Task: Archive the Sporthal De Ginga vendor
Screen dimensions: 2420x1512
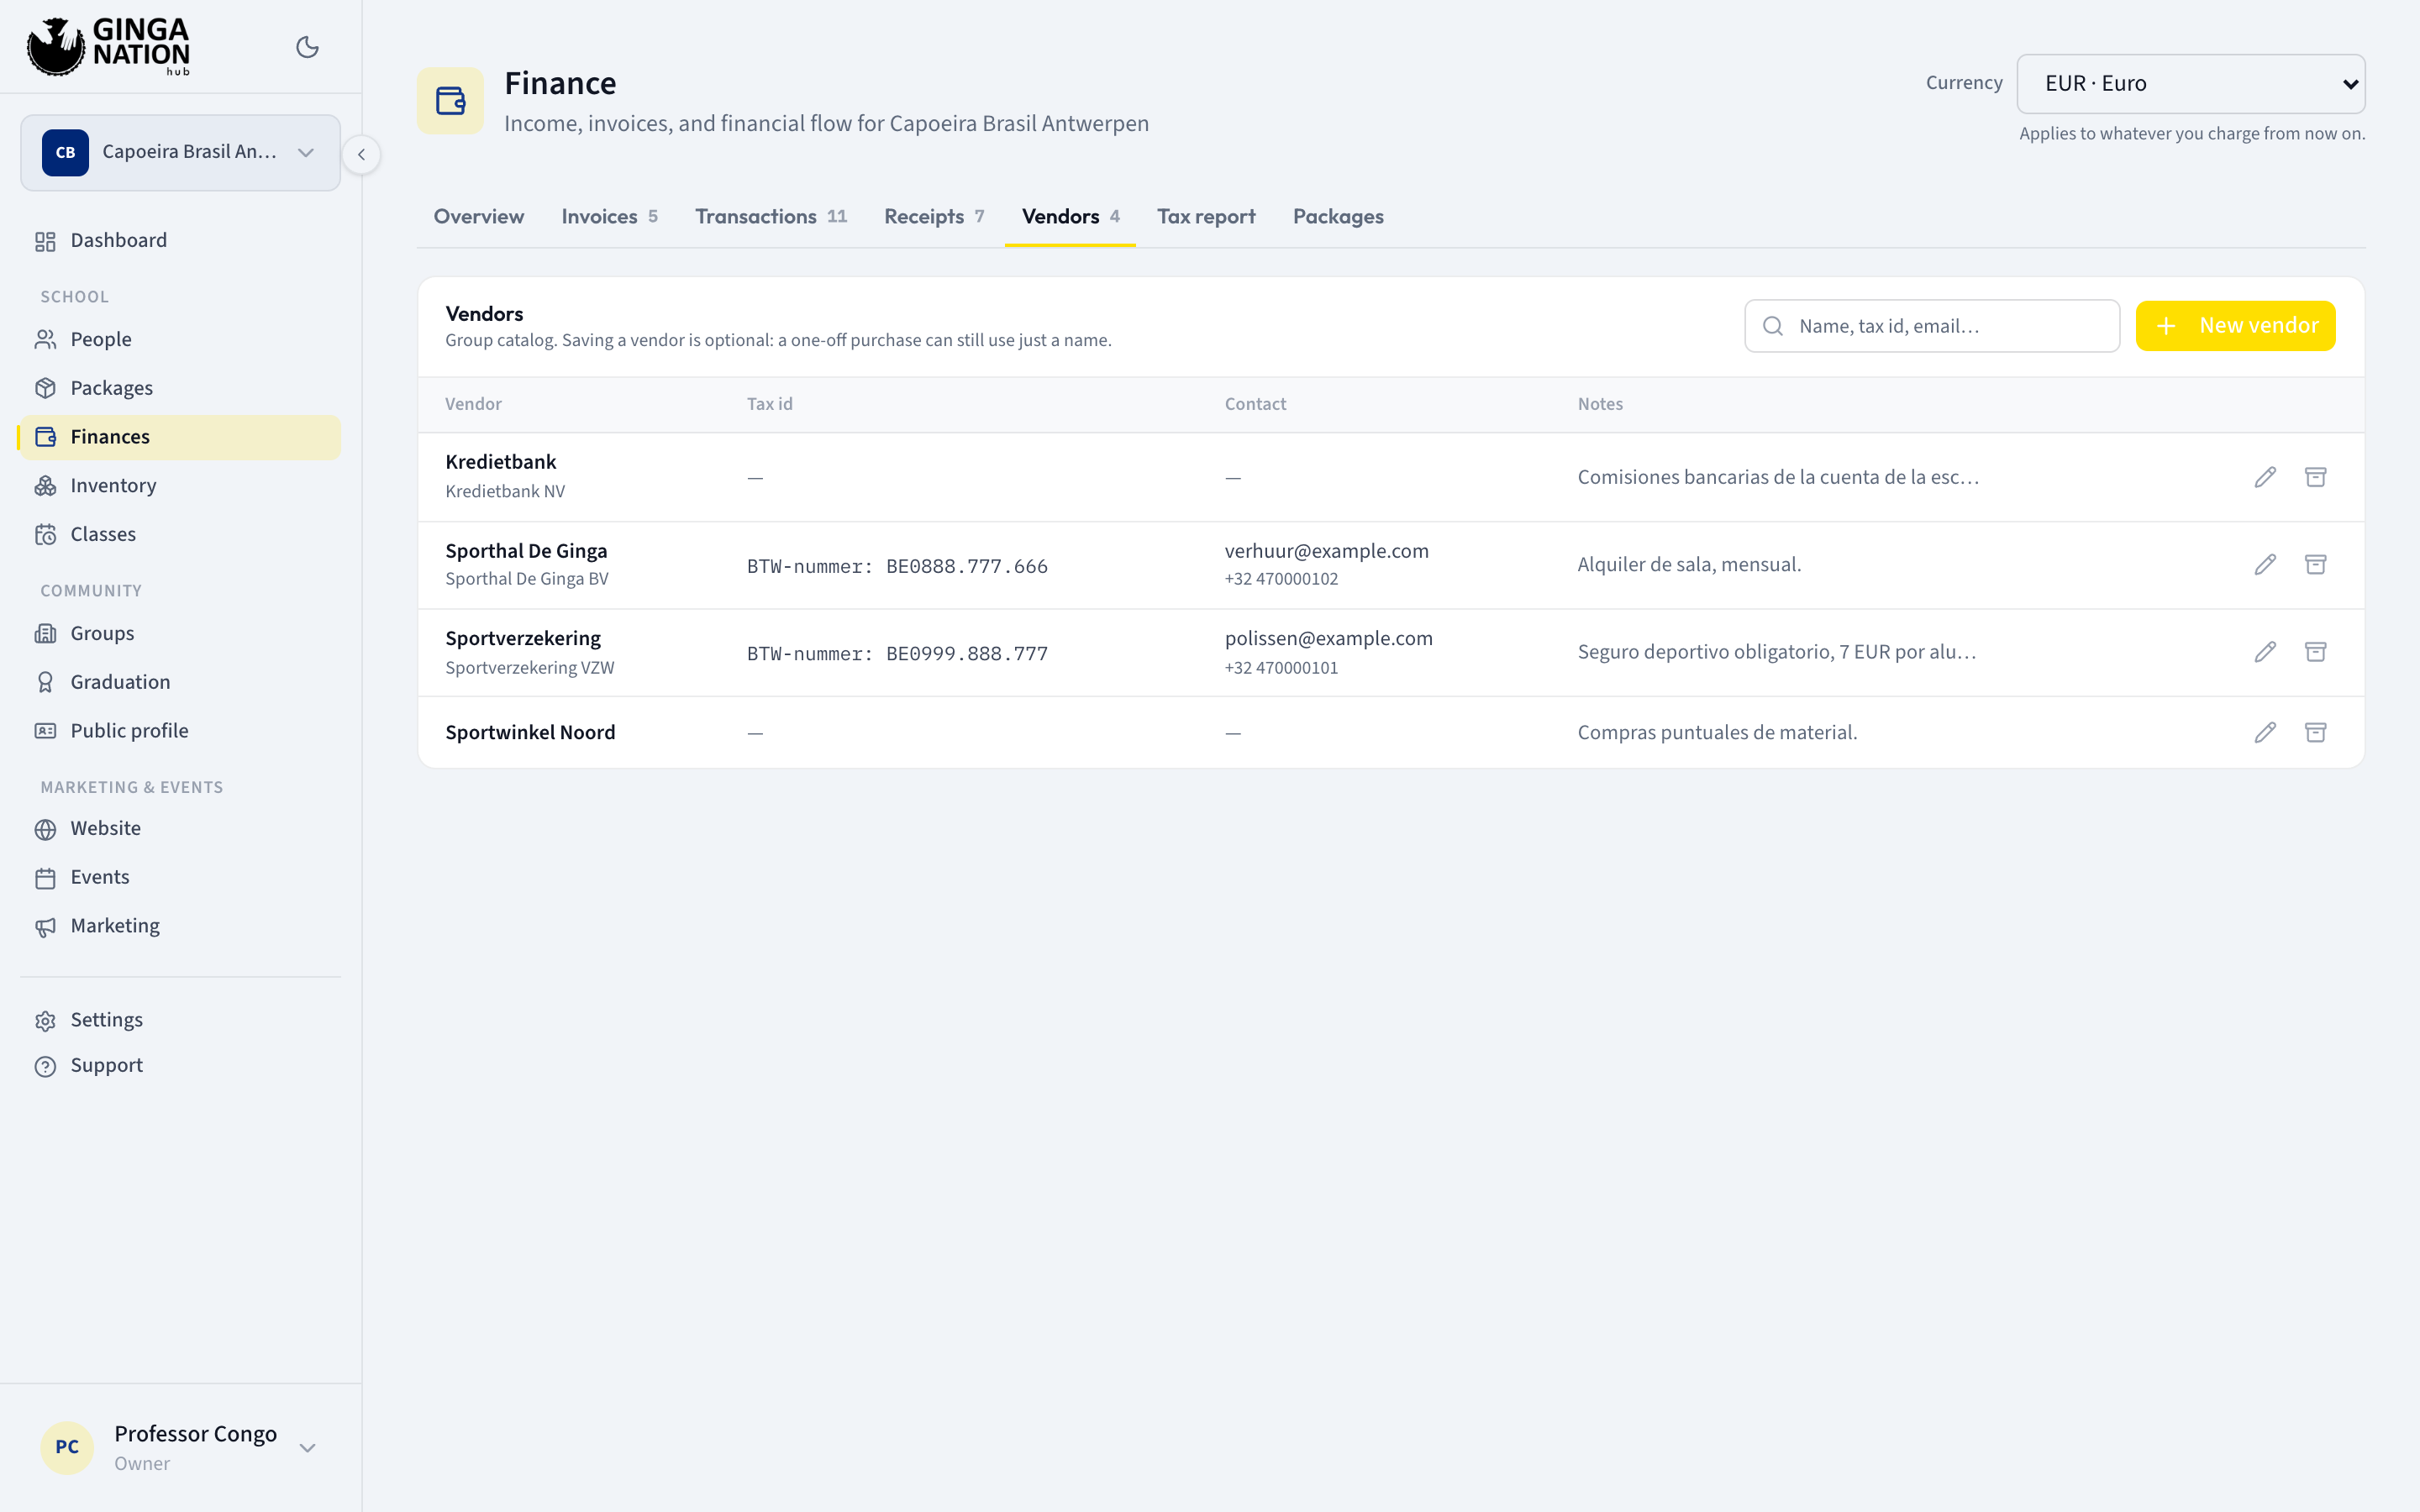Action: 2315,565
